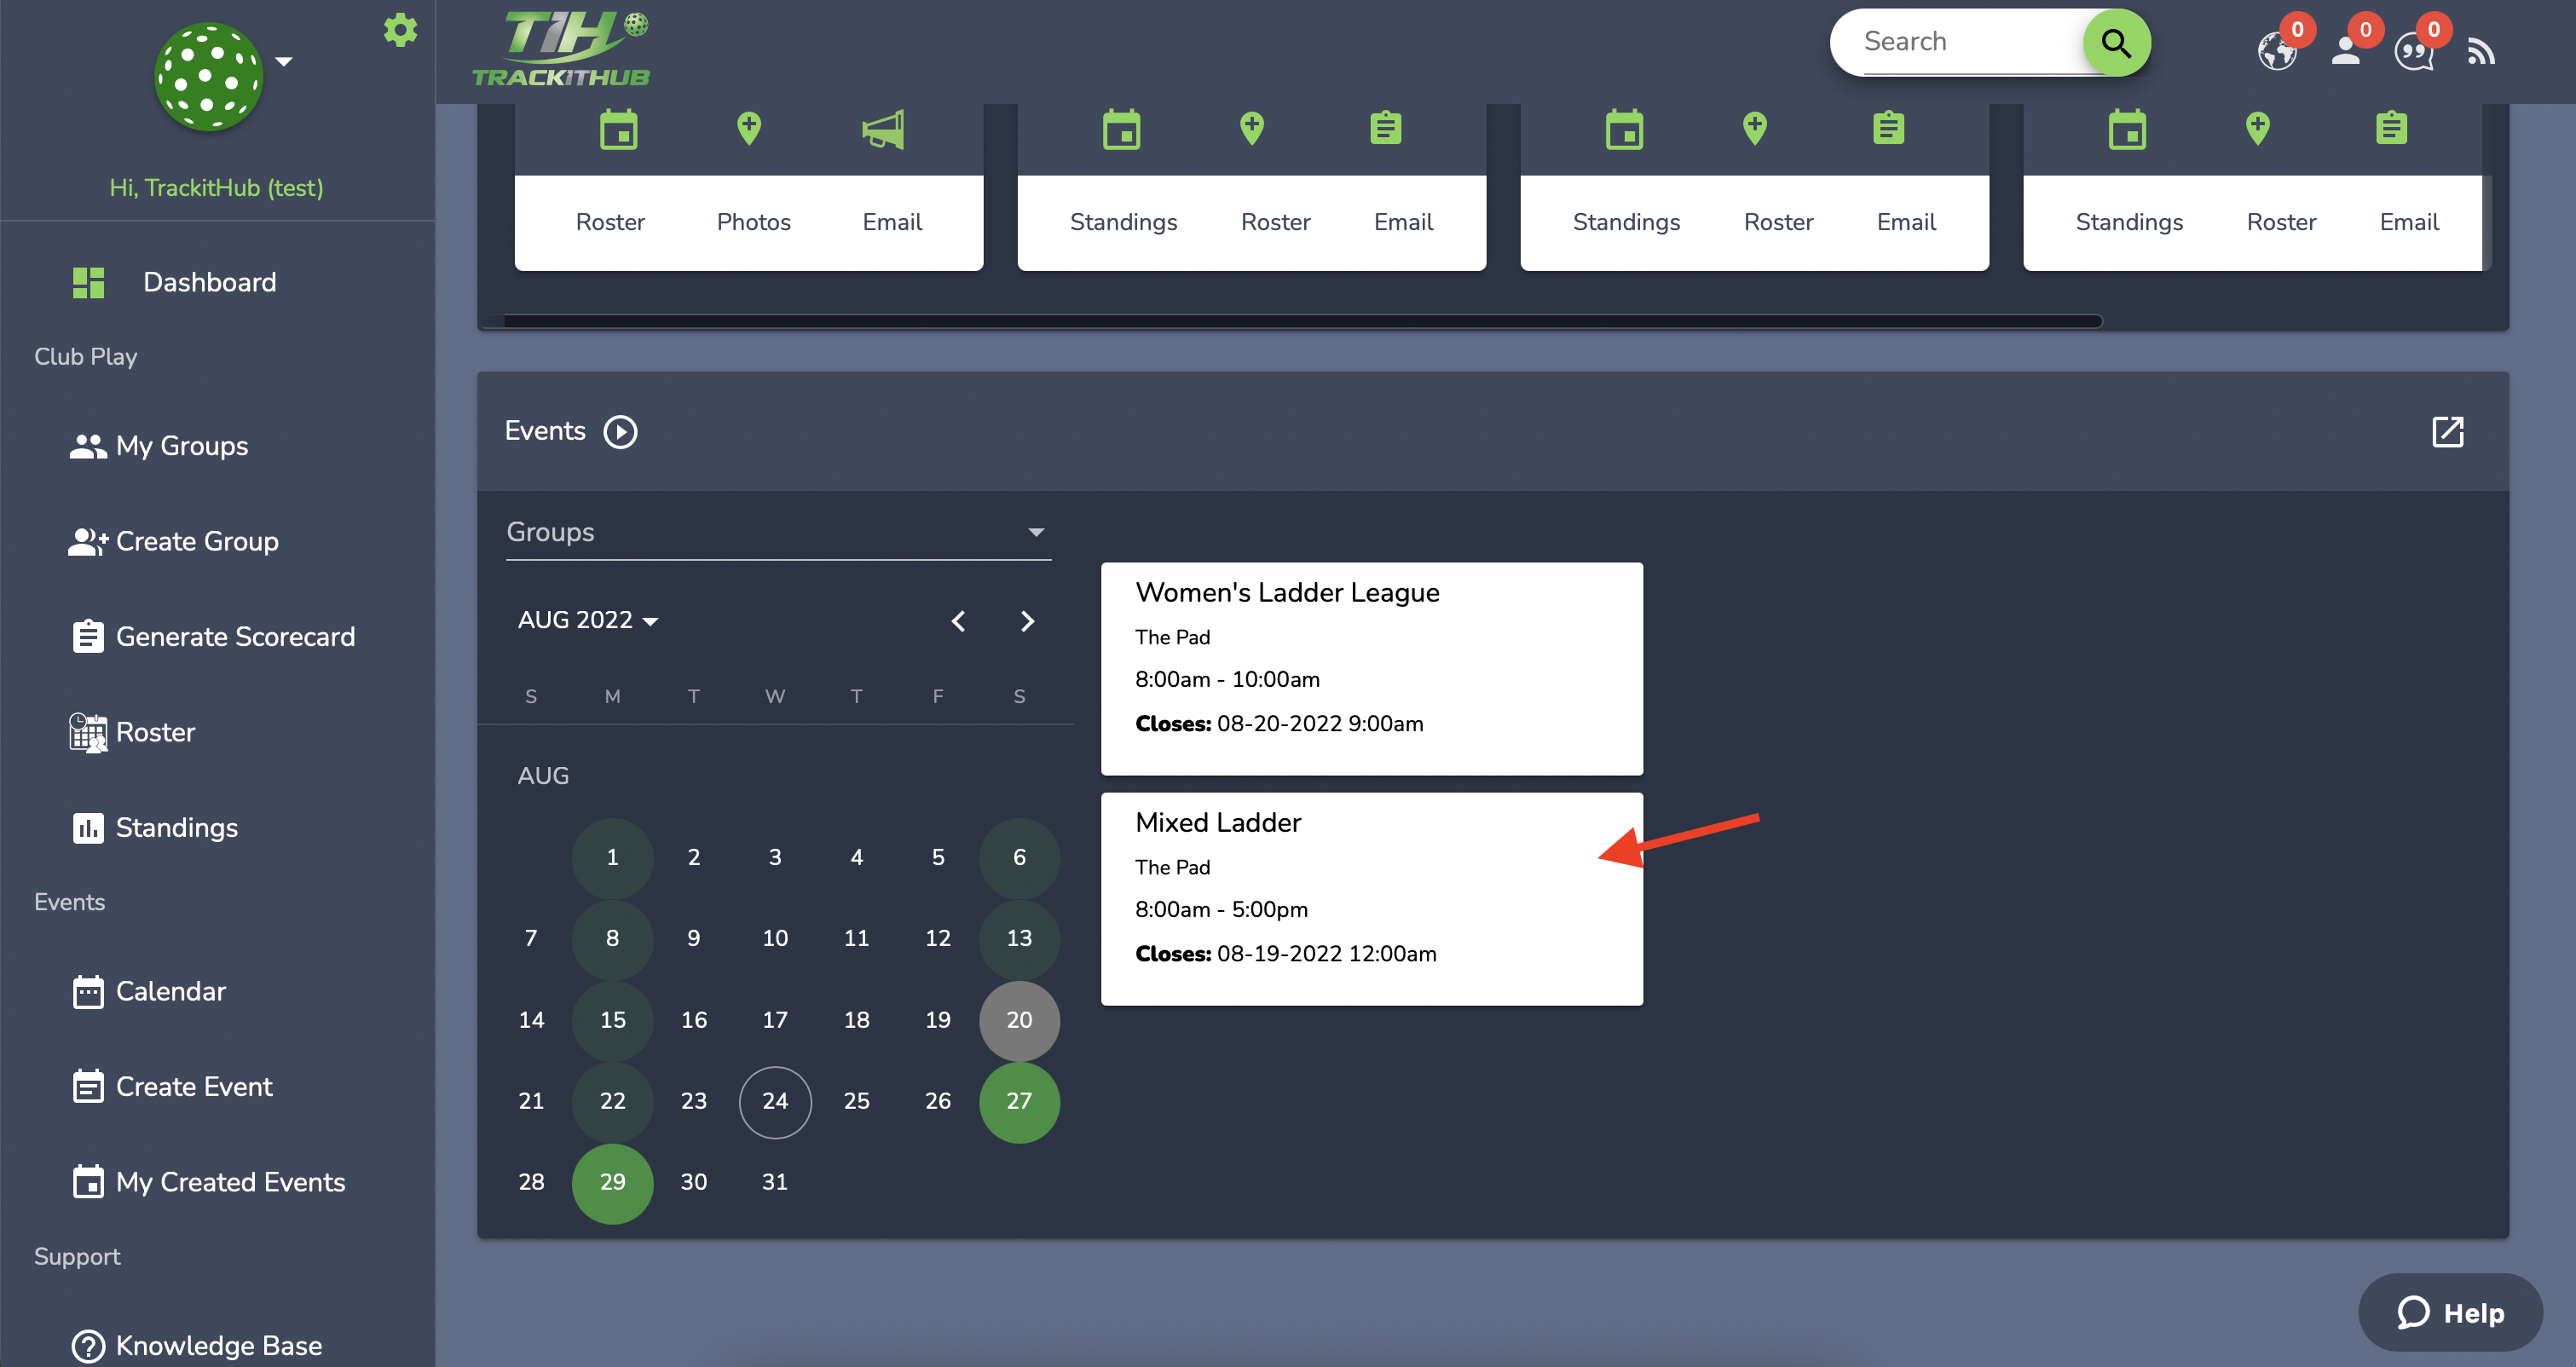Select August 20 on calendar
The image size is (2576, 1367).
pyautogui.click(x=1019, y=1021)
